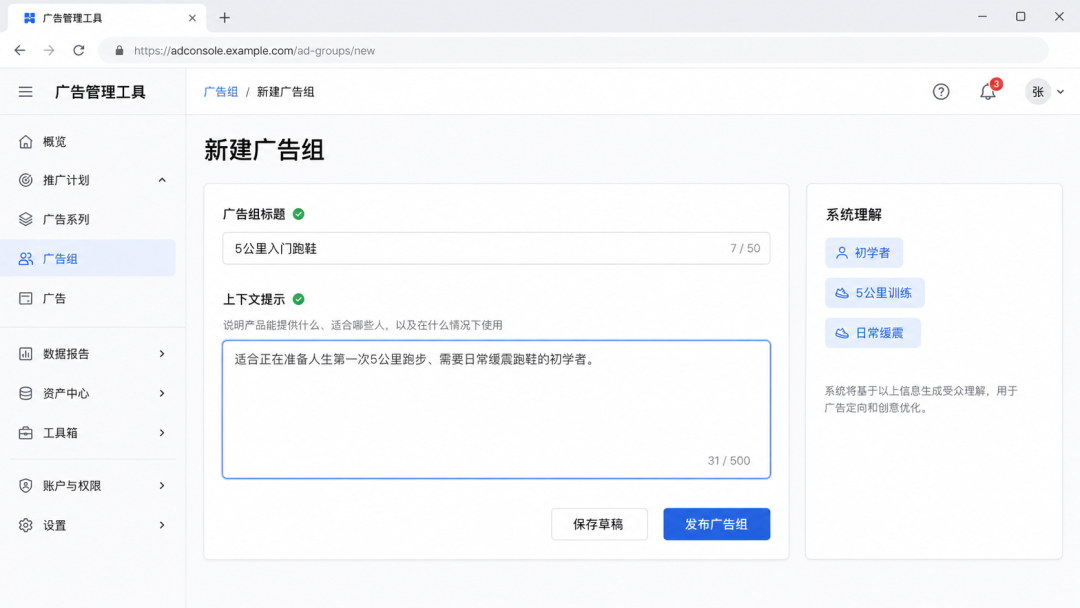Viewport: 1080px width, 608px height.
Task: Click the 7 / 50 character counter
Action: (745, 249)
